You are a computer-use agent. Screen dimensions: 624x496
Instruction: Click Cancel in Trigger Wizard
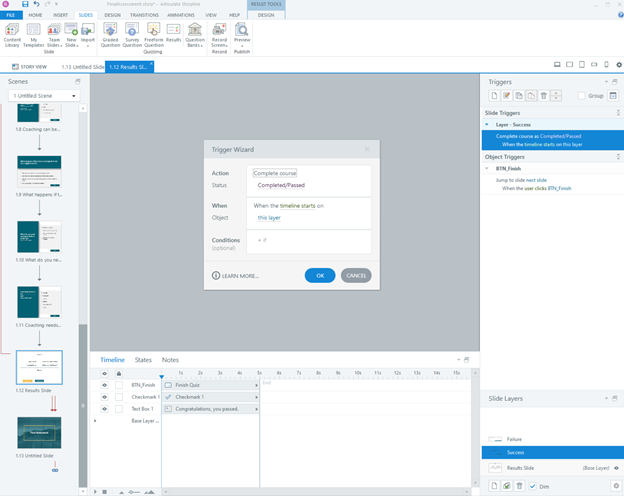tap(356, 275)
